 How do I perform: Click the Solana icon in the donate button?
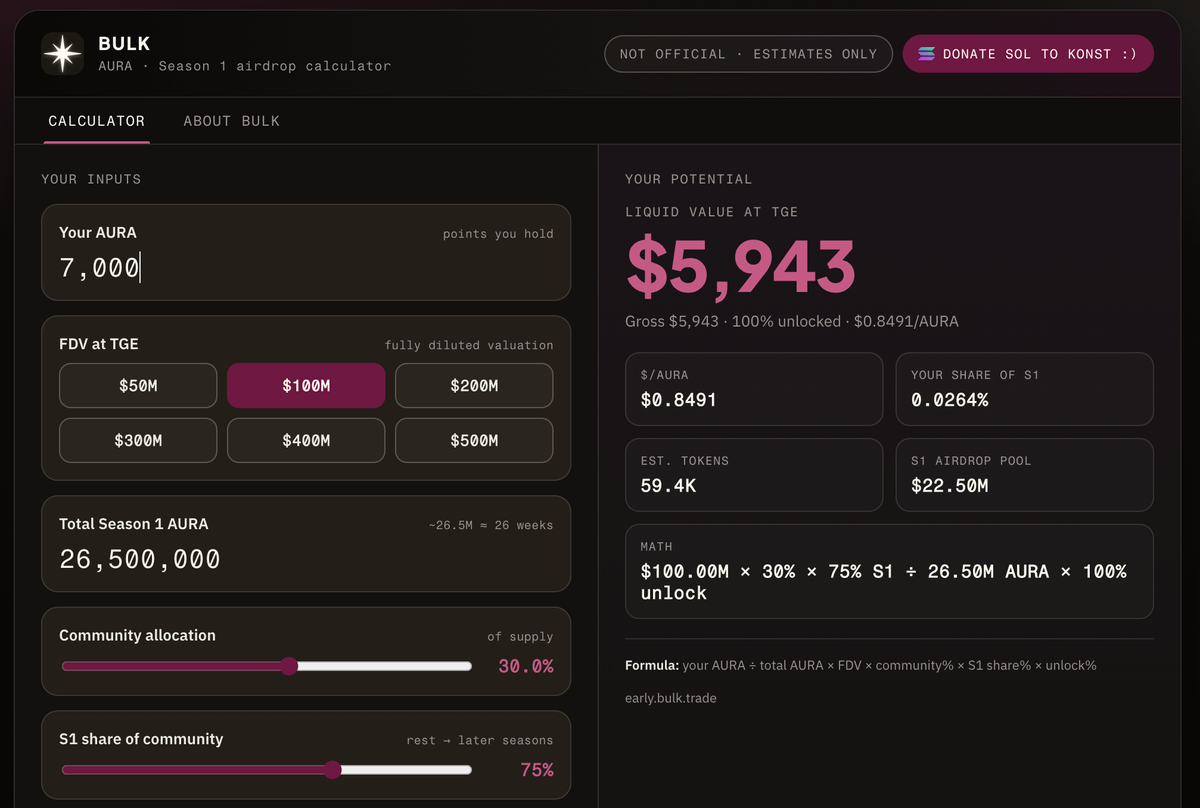click(926, 54)
